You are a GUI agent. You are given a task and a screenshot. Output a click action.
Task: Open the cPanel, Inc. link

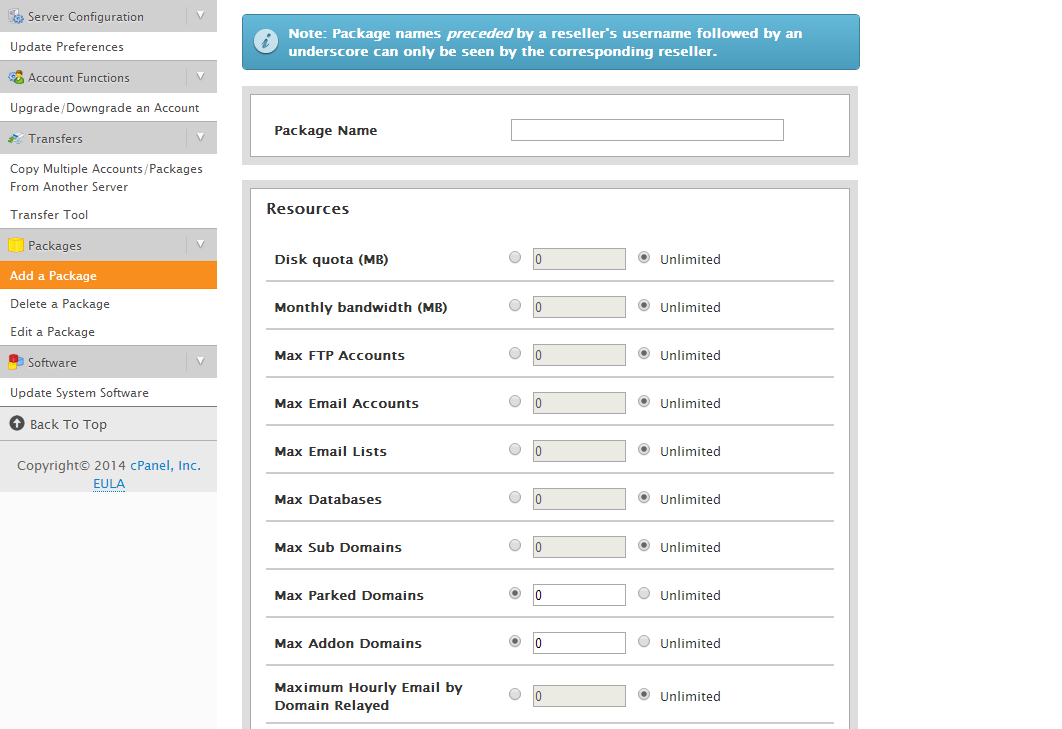click(165, 466)
